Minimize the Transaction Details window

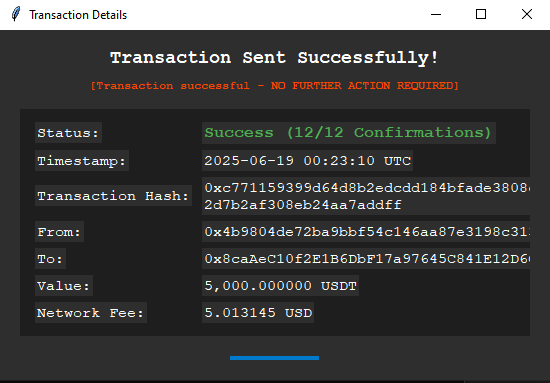436,14
